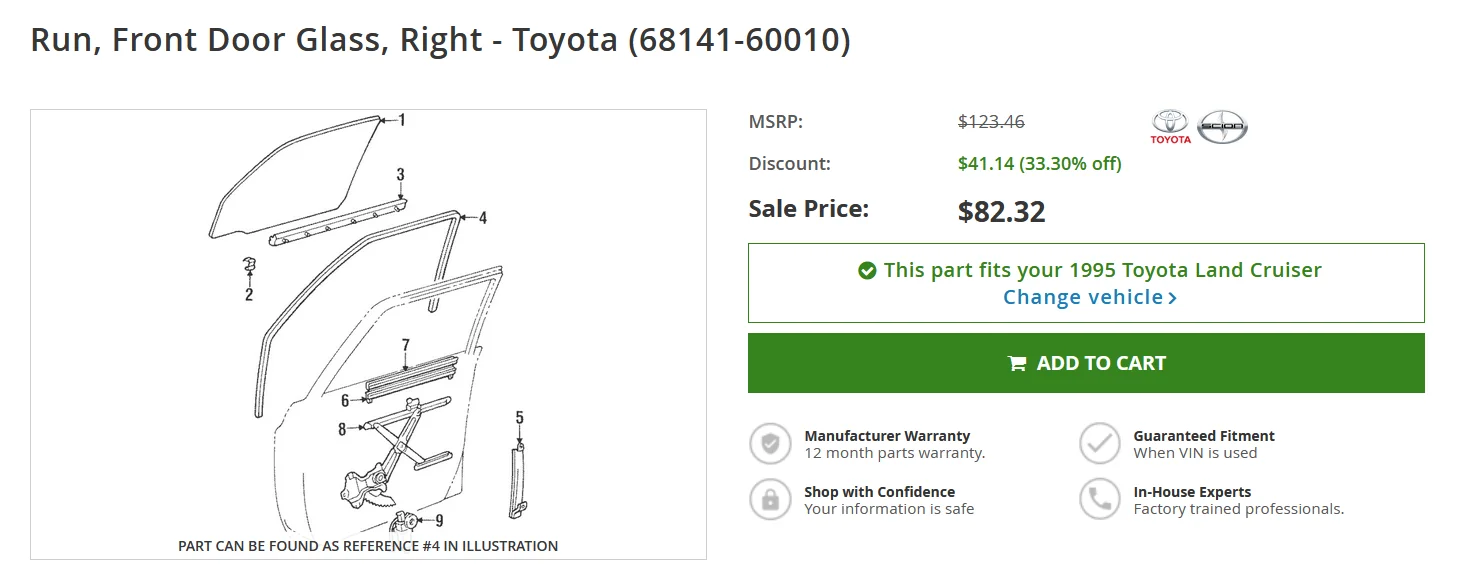Click reference number 7 in the diagram
This screenshot has height=577, width=1463.
[406, 346]
